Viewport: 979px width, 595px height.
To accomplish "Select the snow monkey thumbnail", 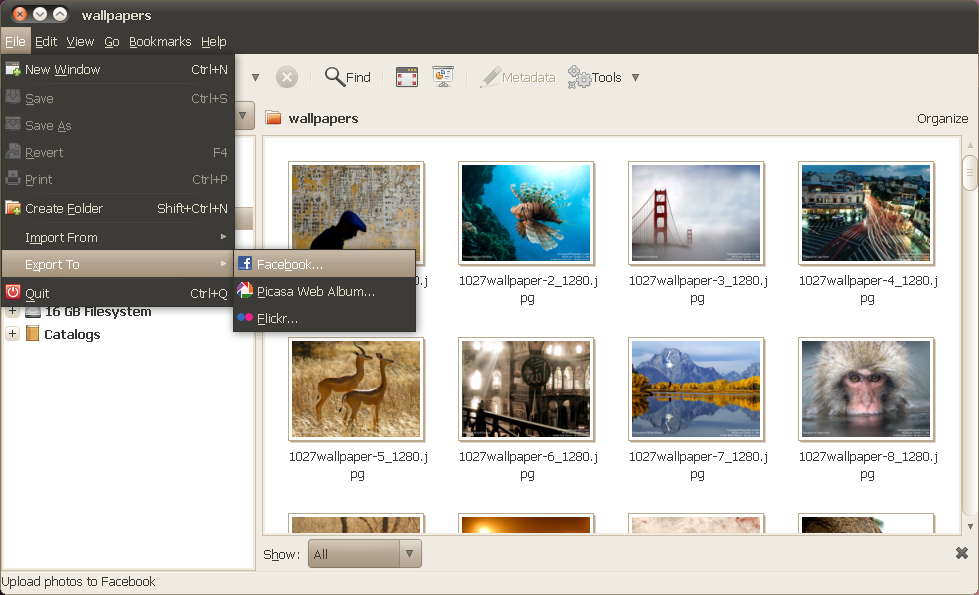I will click(866, 389).
